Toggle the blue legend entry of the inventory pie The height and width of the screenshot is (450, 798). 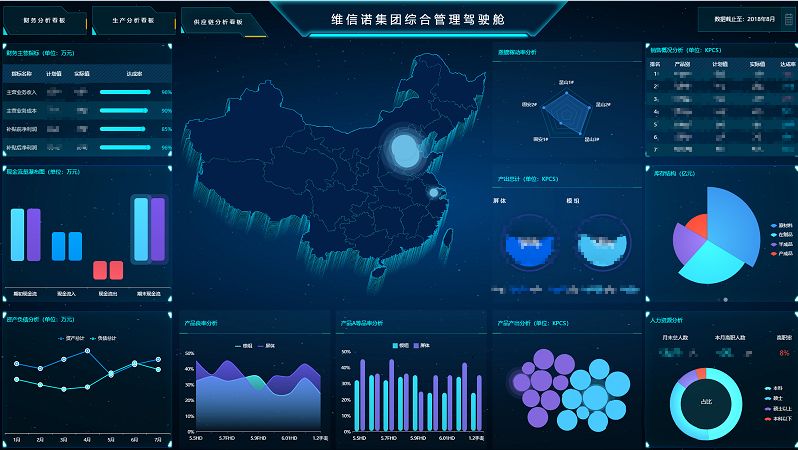pos(782,226)
